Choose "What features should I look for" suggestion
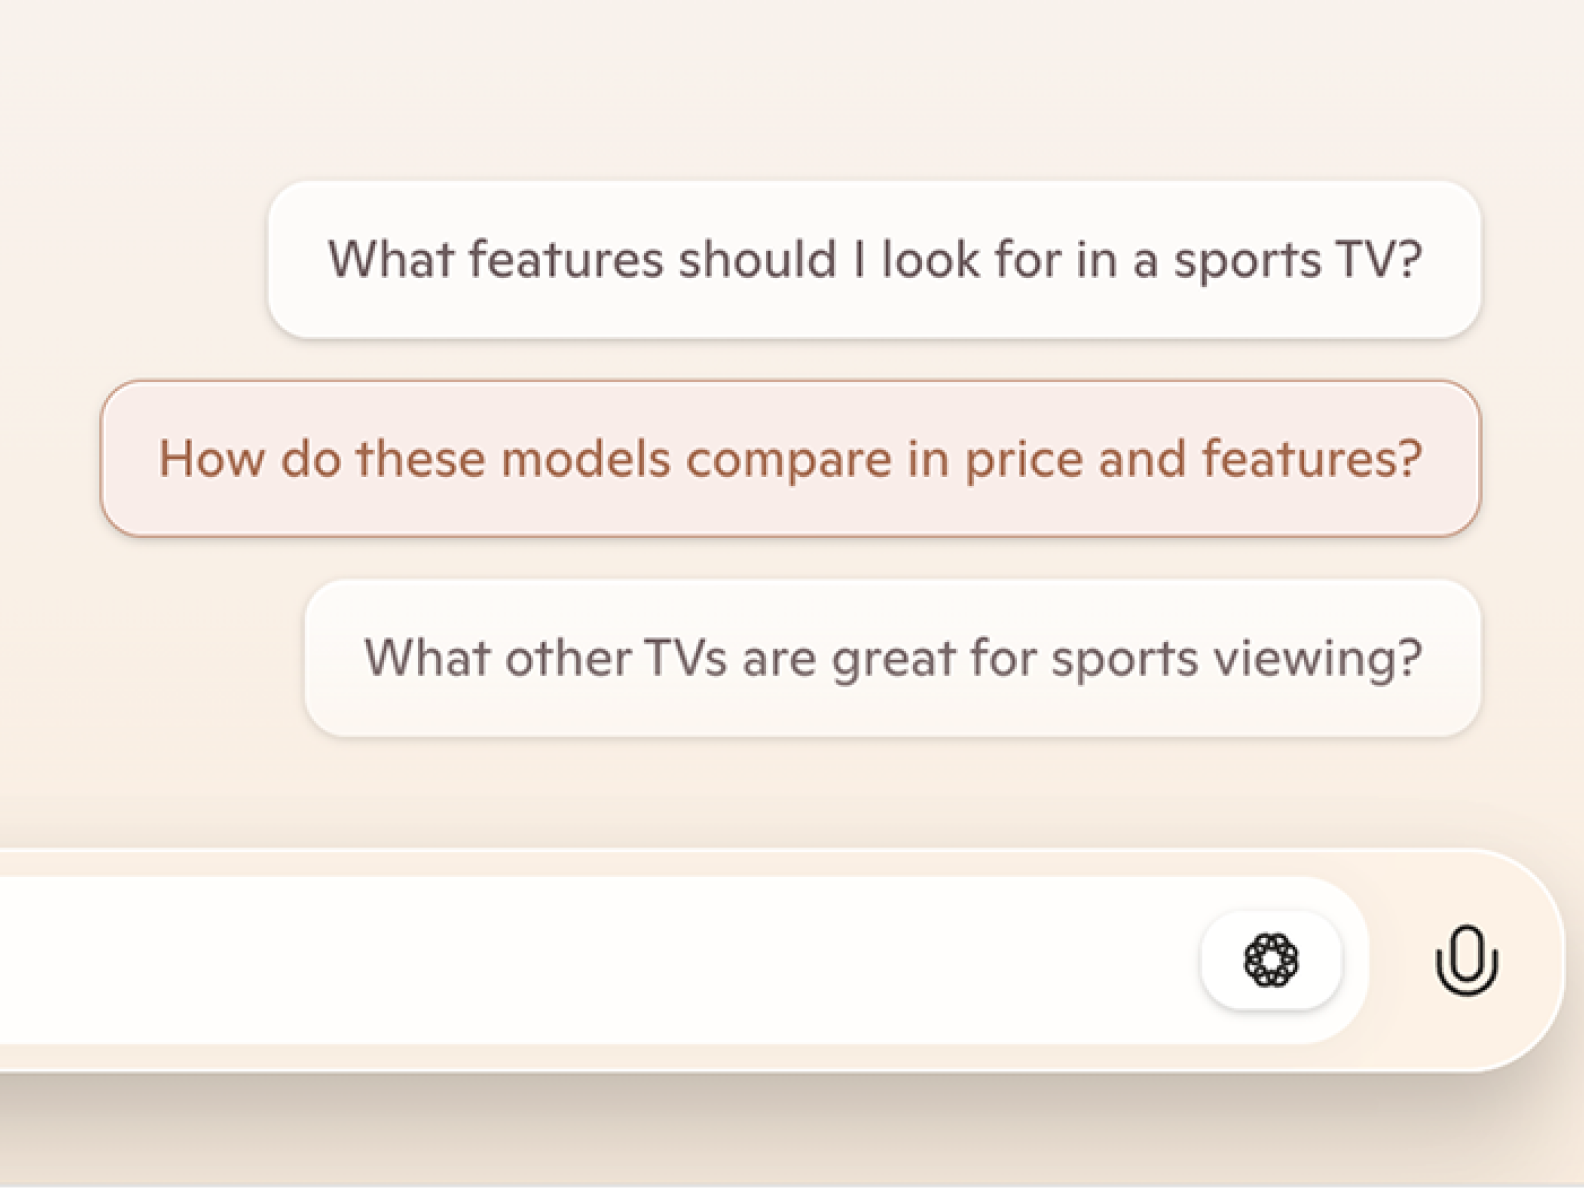1584x1188 pixels. coord(874,260)
